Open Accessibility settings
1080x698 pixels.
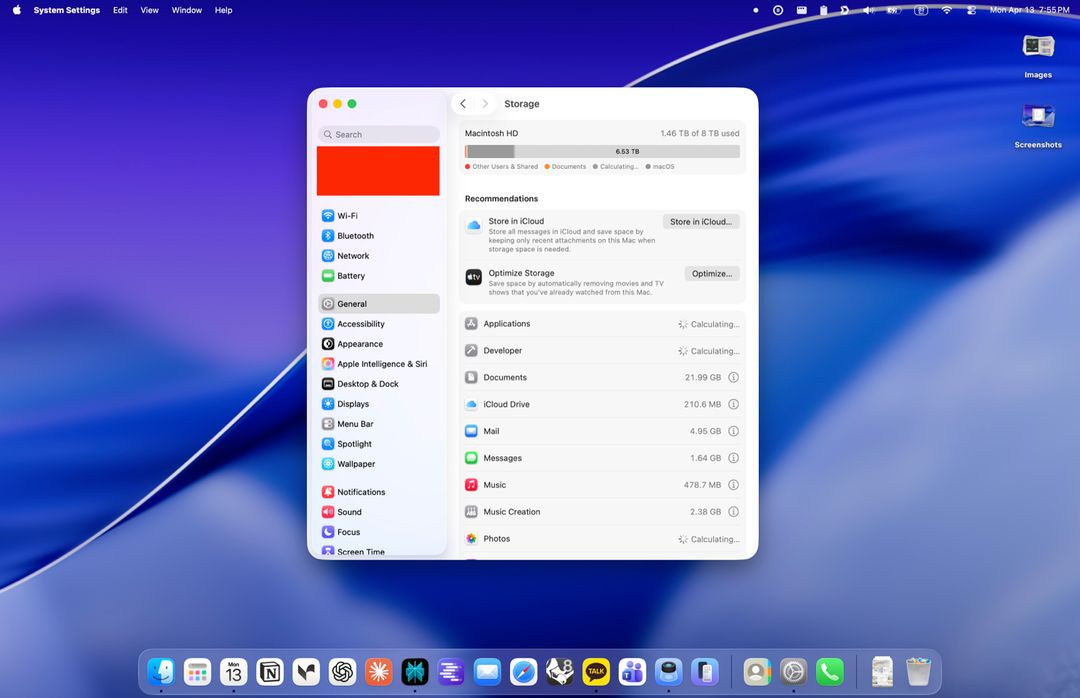pyautogui.click(x=379, y=324)
